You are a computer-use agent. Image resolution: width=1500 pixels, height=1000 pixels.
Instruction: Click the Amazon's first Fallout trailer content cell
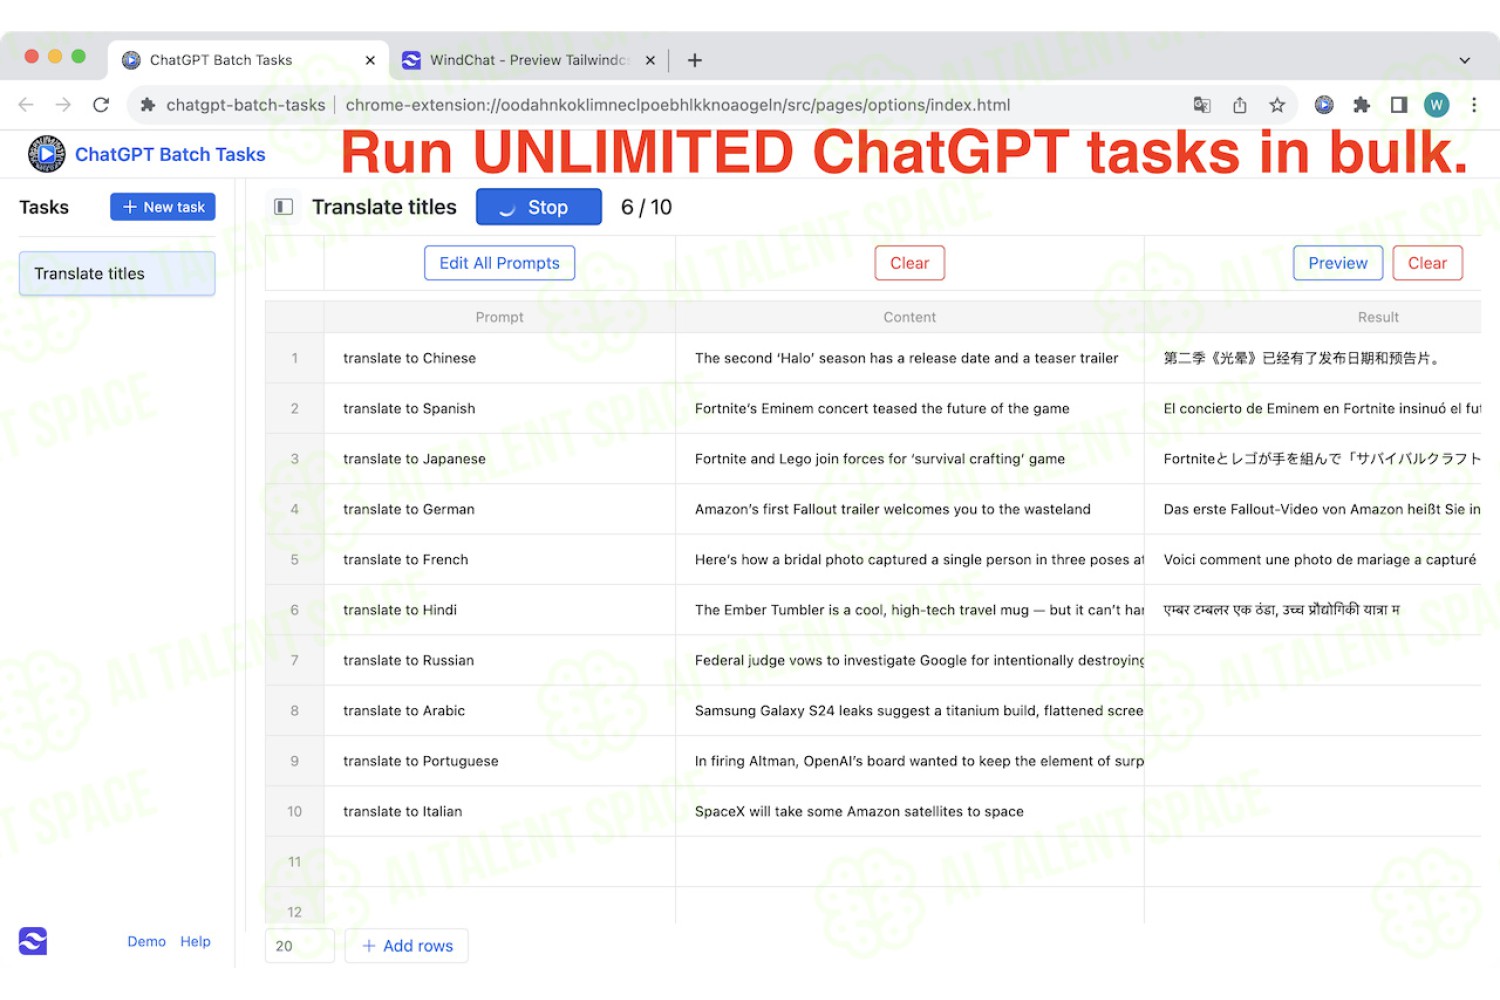[x=910, y=509]
